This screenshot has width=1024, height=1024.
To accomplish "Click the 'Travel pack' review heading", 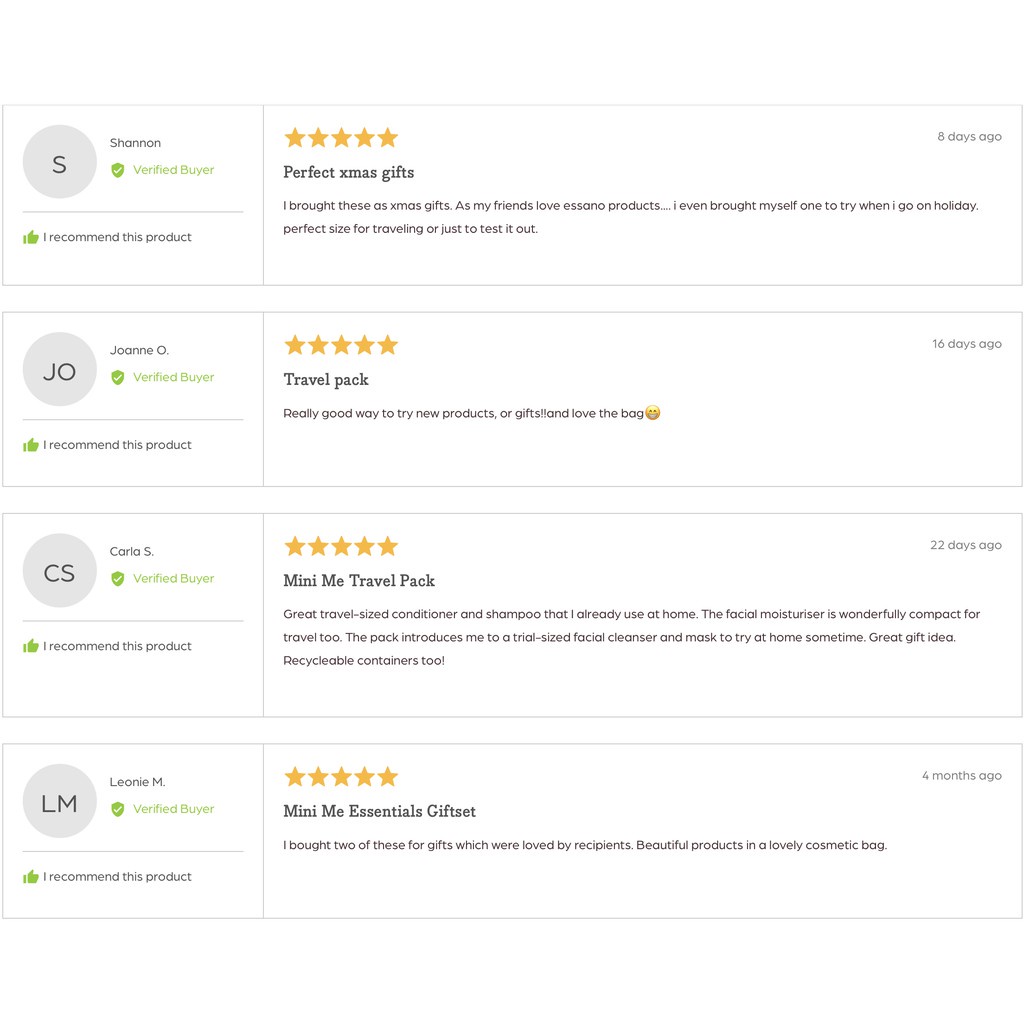I will 326,379.
